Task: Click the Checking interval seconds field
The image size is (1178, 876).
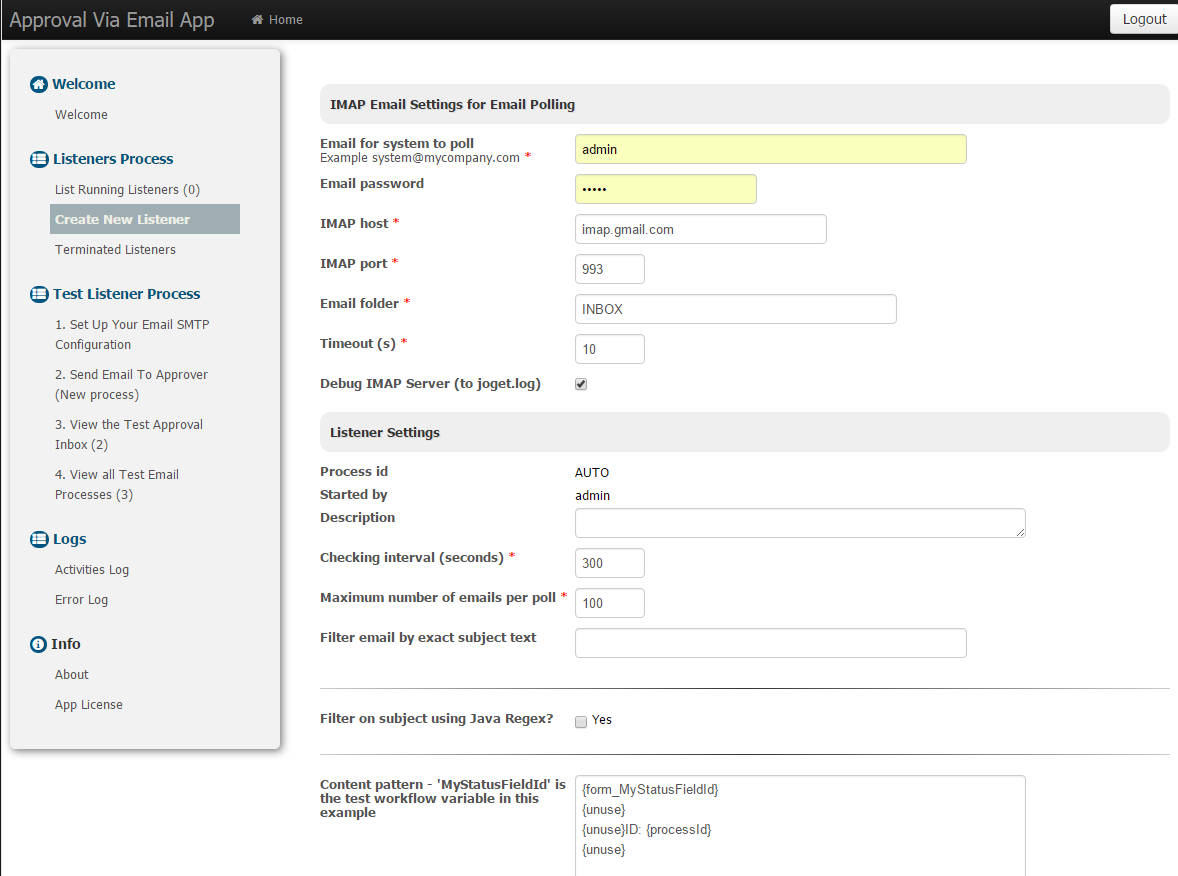Action: (x=609, y=563)
